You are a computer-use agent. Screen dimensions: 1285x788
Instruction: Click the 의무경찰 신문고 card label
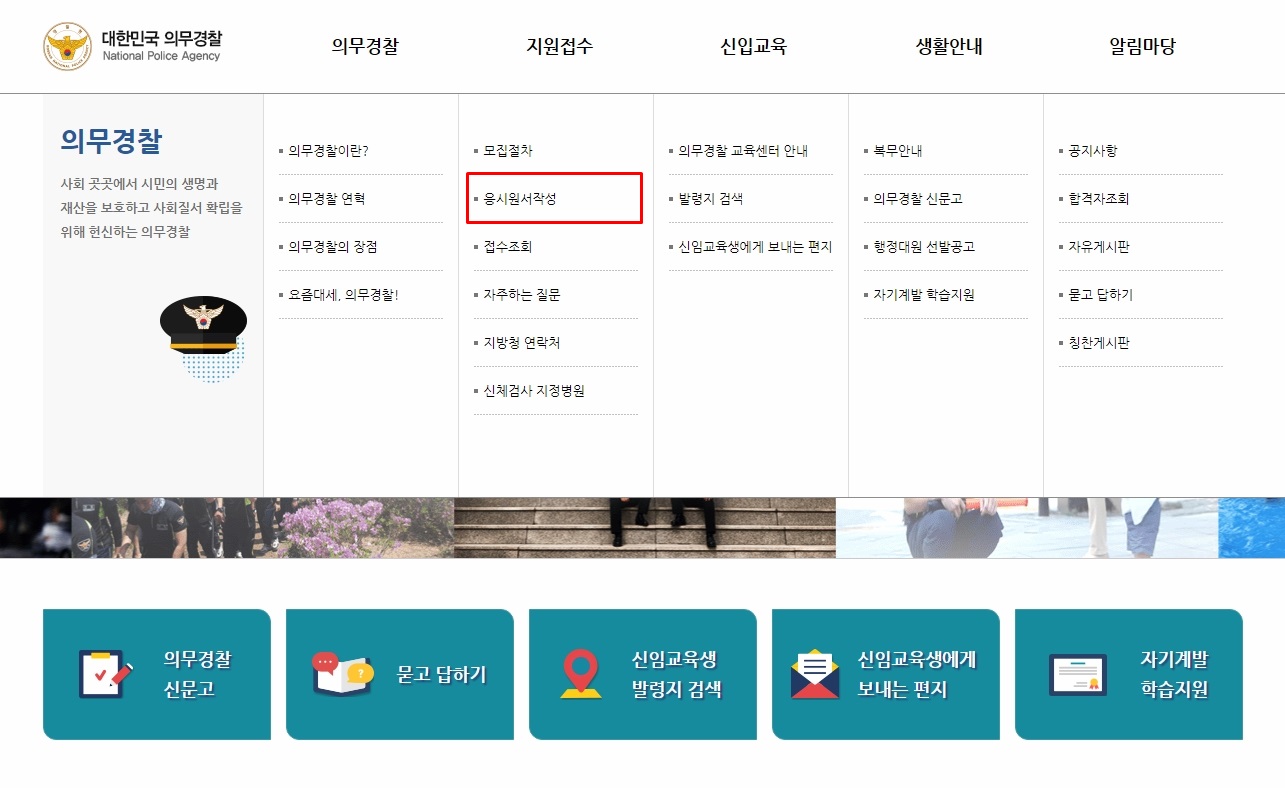[x=197, y=674]
